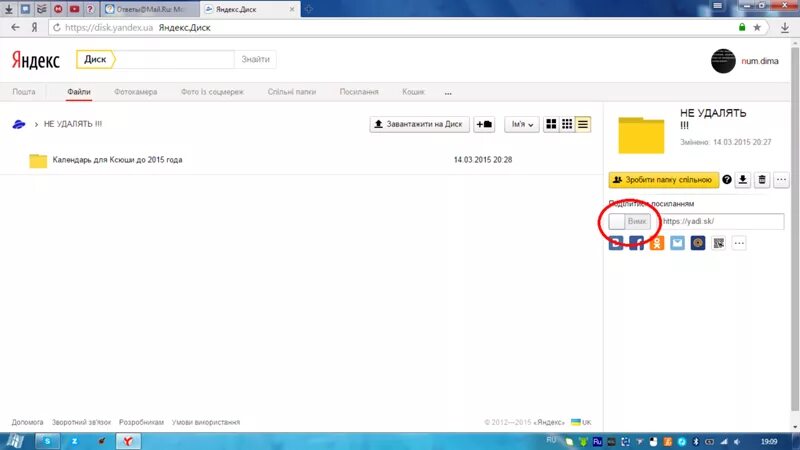
Task: Click the yadi.sk link field
Action: pyautogui.click(x=722, y=221)
